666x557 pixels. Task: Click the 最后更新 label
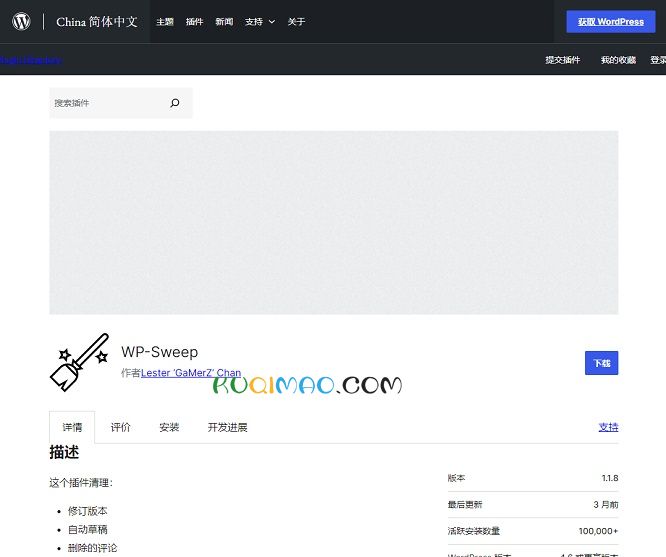pos(465,504)
